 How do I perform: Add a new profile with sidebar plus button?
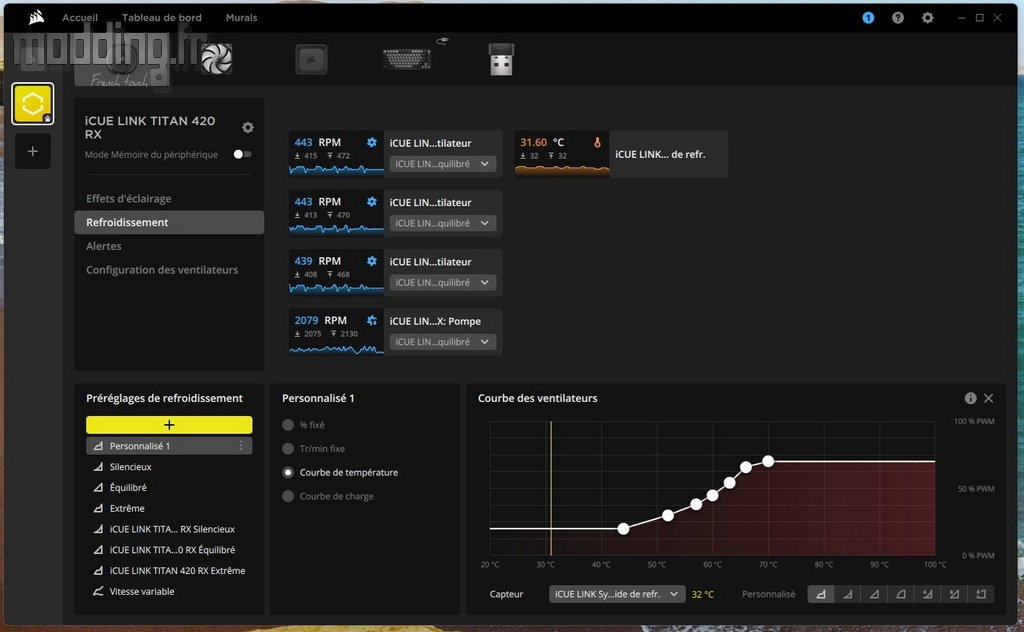pyautogui.click(x=33, y=151)
